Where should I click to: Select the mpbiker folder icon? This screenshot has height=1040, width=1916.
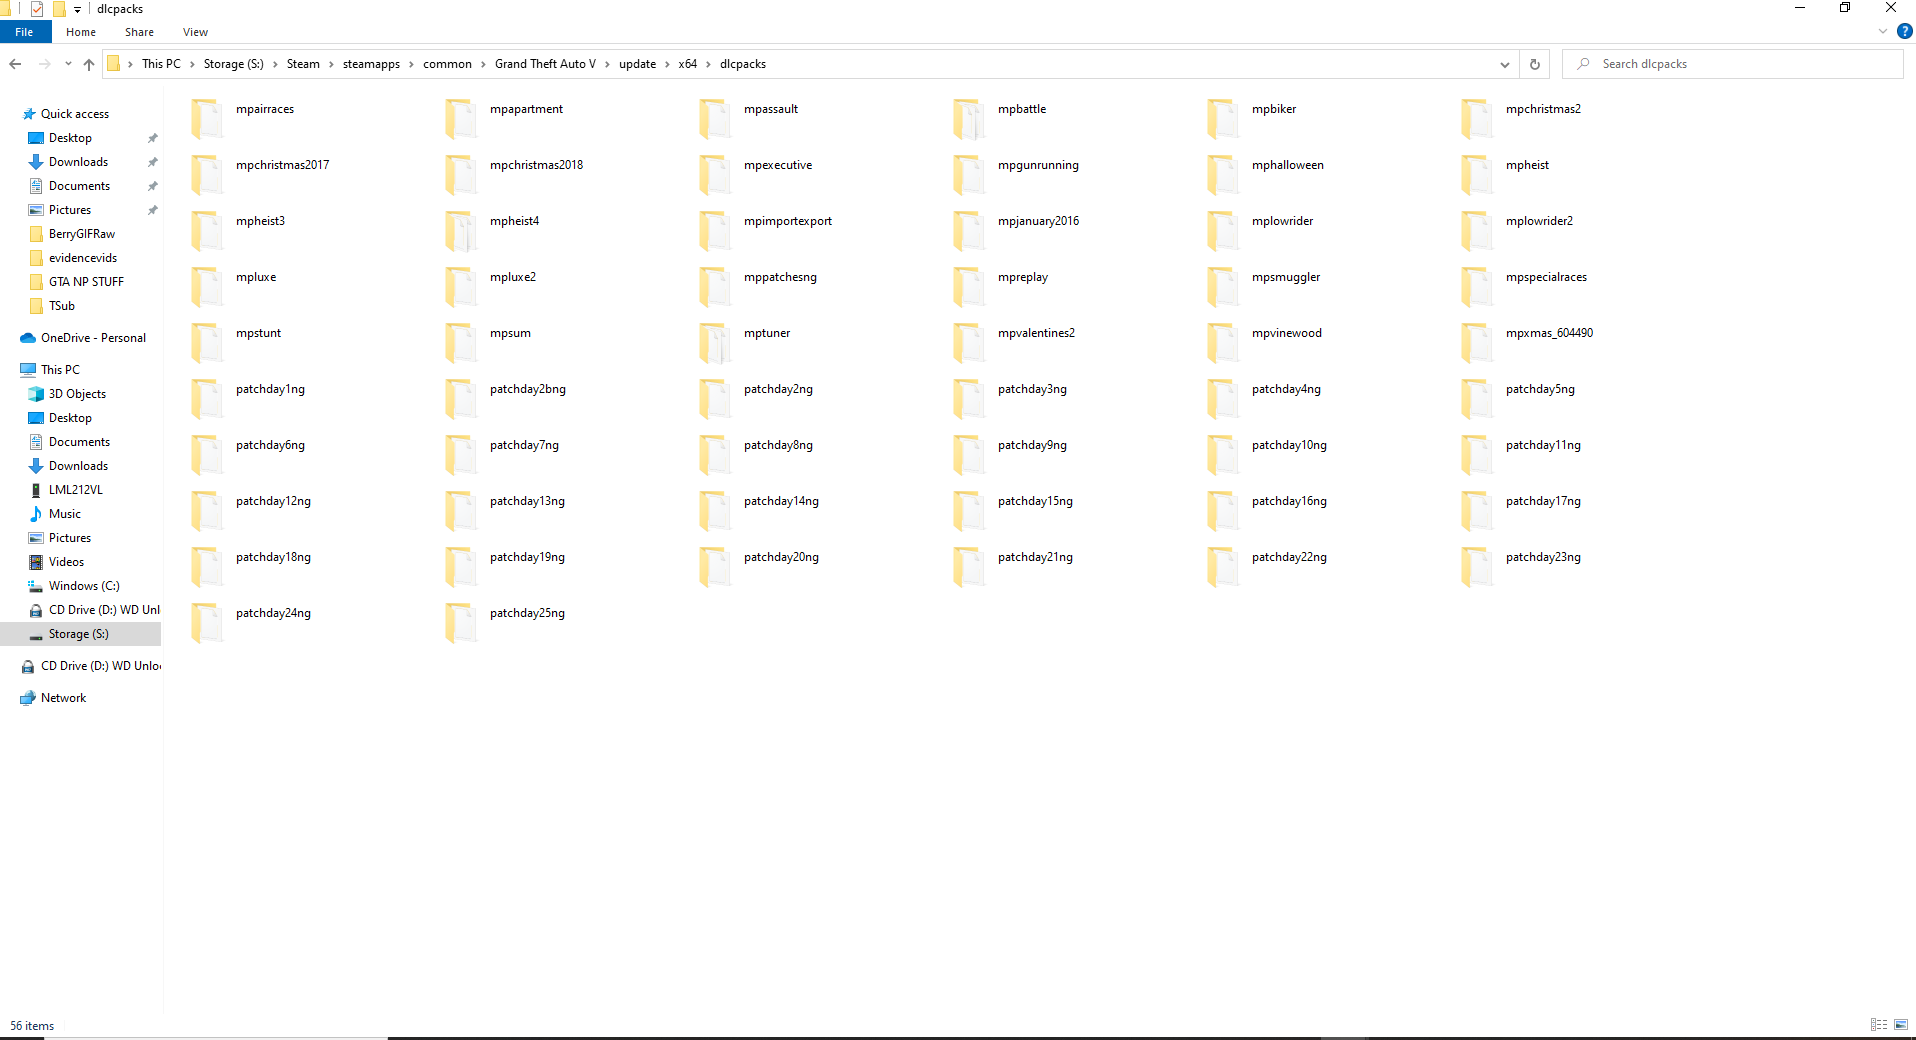pos(1223,118)
